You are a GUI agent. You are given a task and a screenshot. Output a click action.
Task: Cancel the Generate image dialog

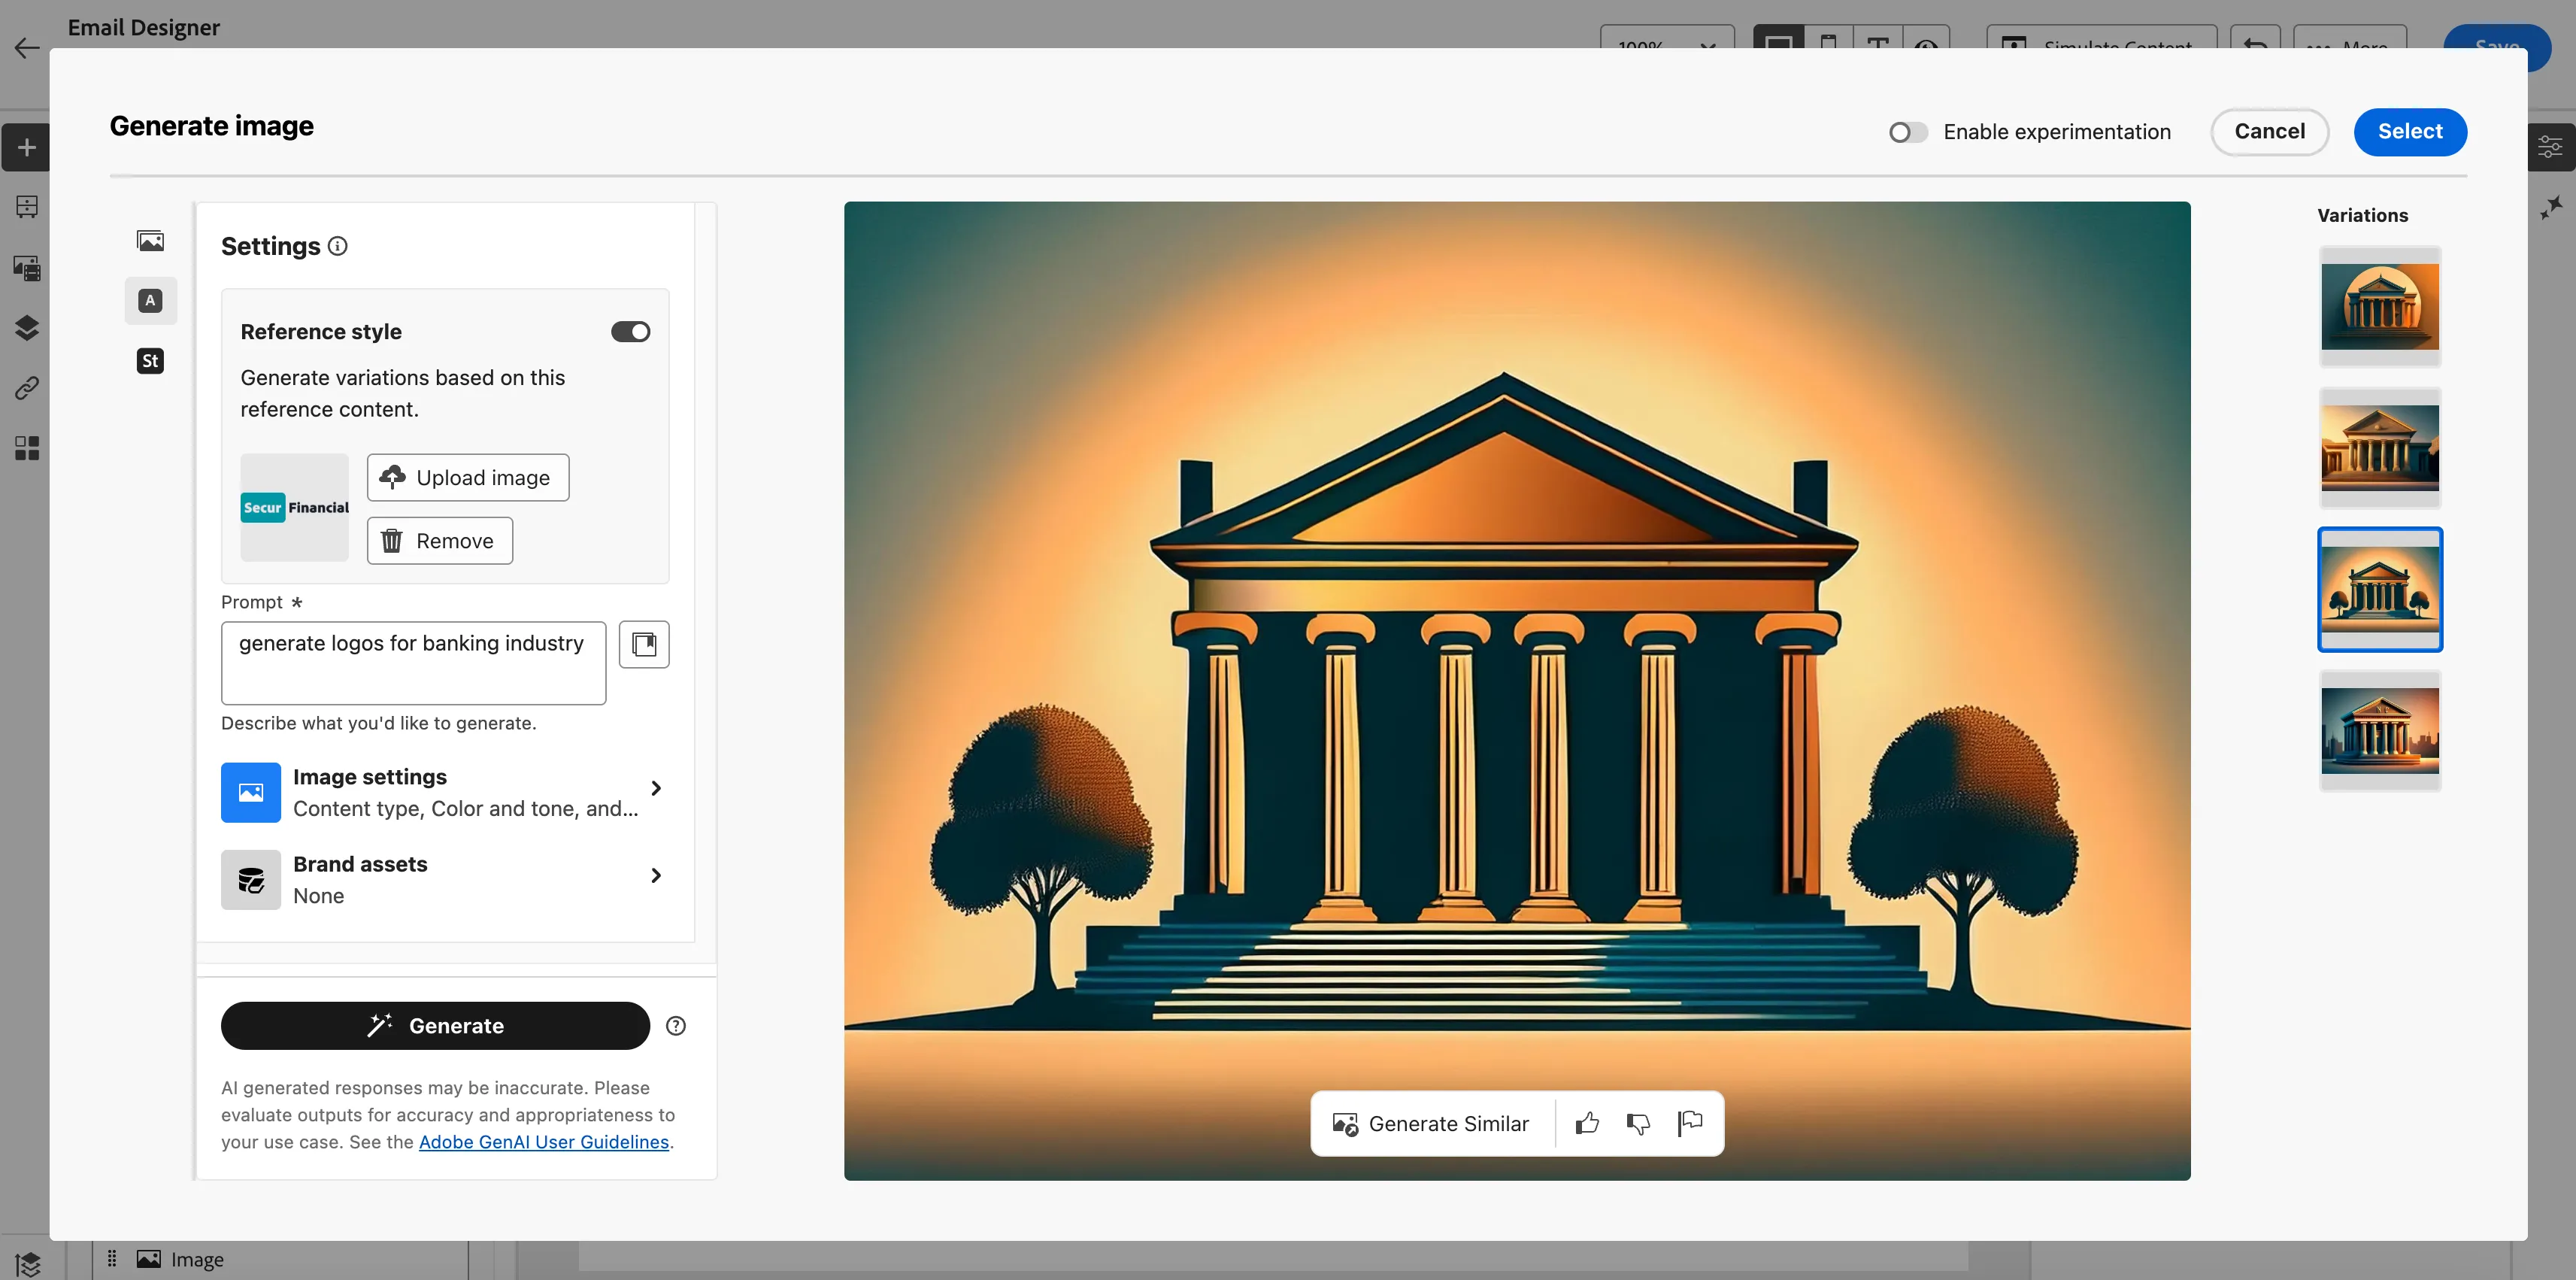click(x=2270, y=132)
